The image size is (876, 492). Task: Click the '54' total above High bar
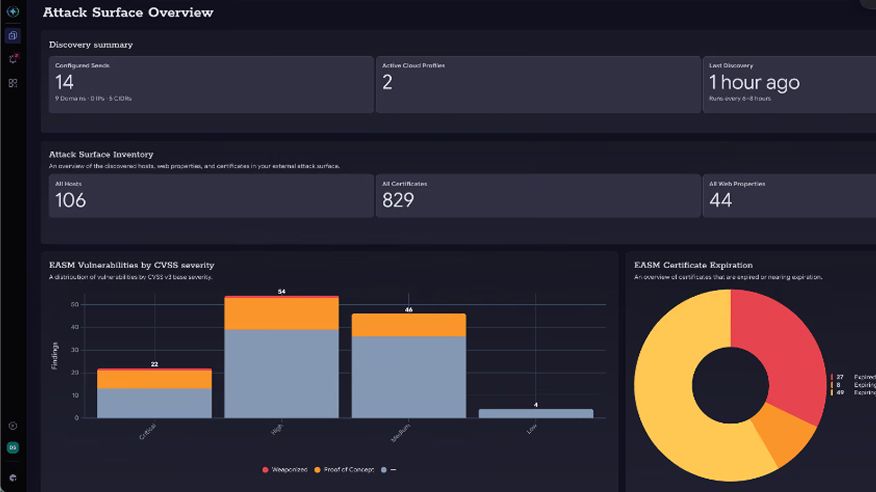pyautogui.click(x=282, y=292)
